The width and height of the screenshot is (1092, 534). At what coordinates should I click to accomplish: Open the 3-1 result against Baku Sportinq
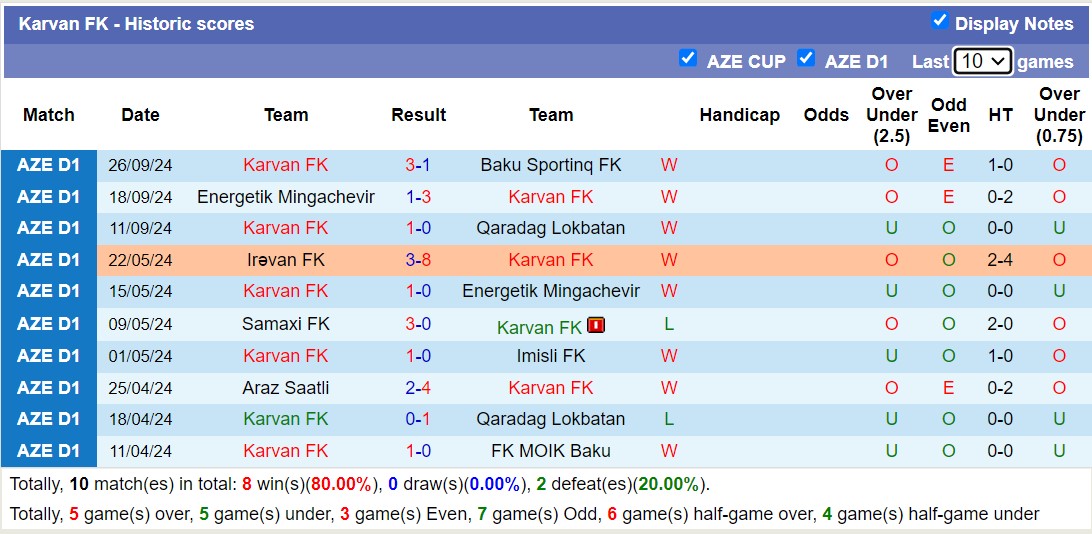click(418, 165)
